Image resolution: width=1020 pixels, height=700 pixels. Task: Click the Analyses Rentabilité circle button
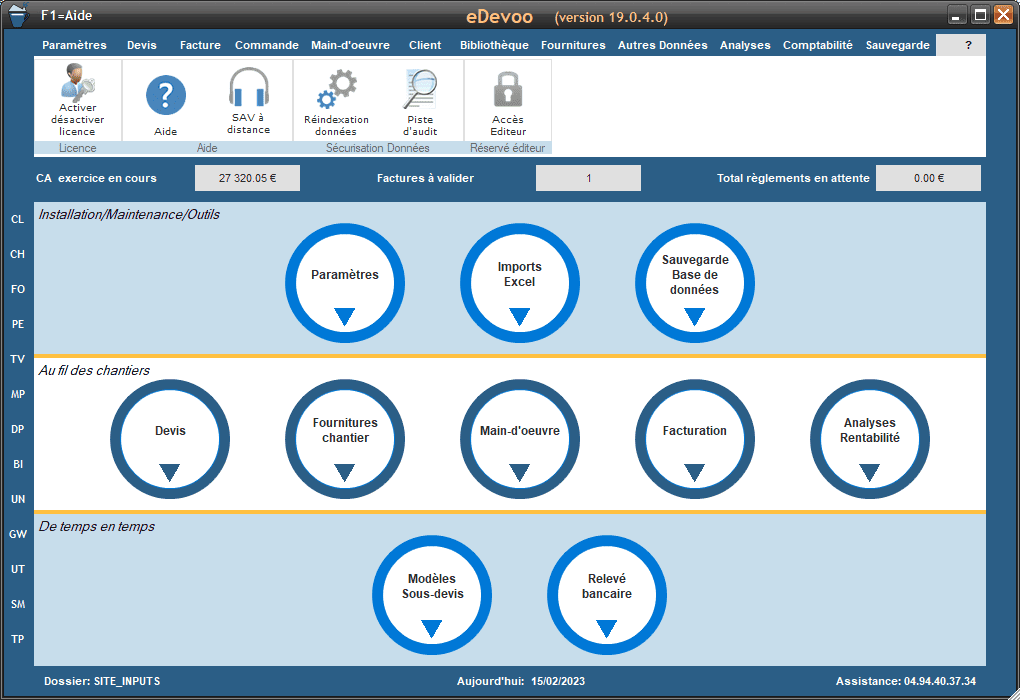click(870, 431)
